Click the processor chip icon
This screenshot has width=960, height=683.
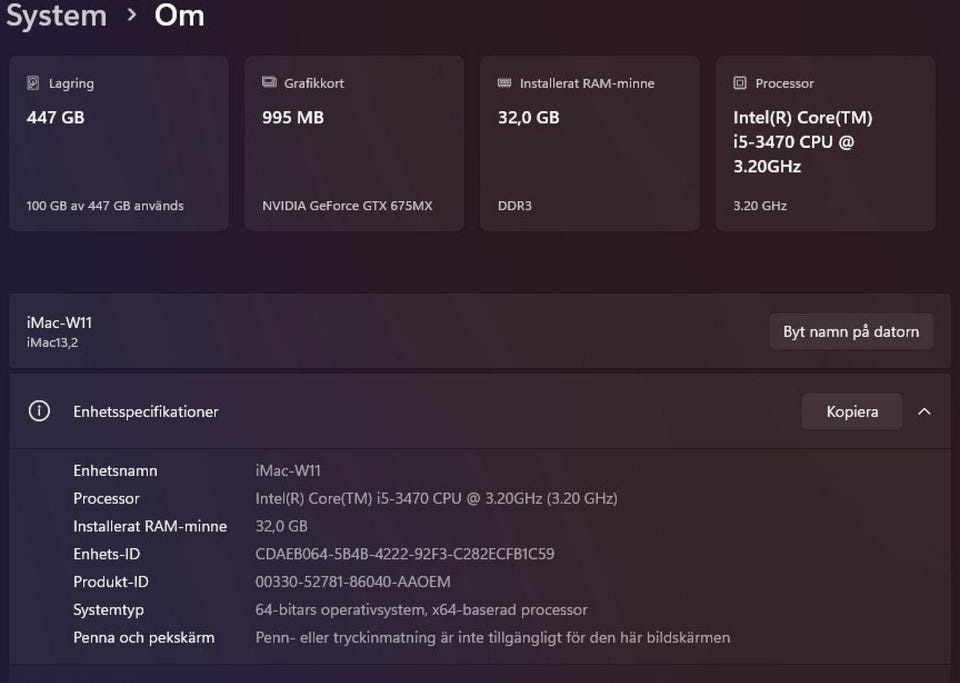740,83
